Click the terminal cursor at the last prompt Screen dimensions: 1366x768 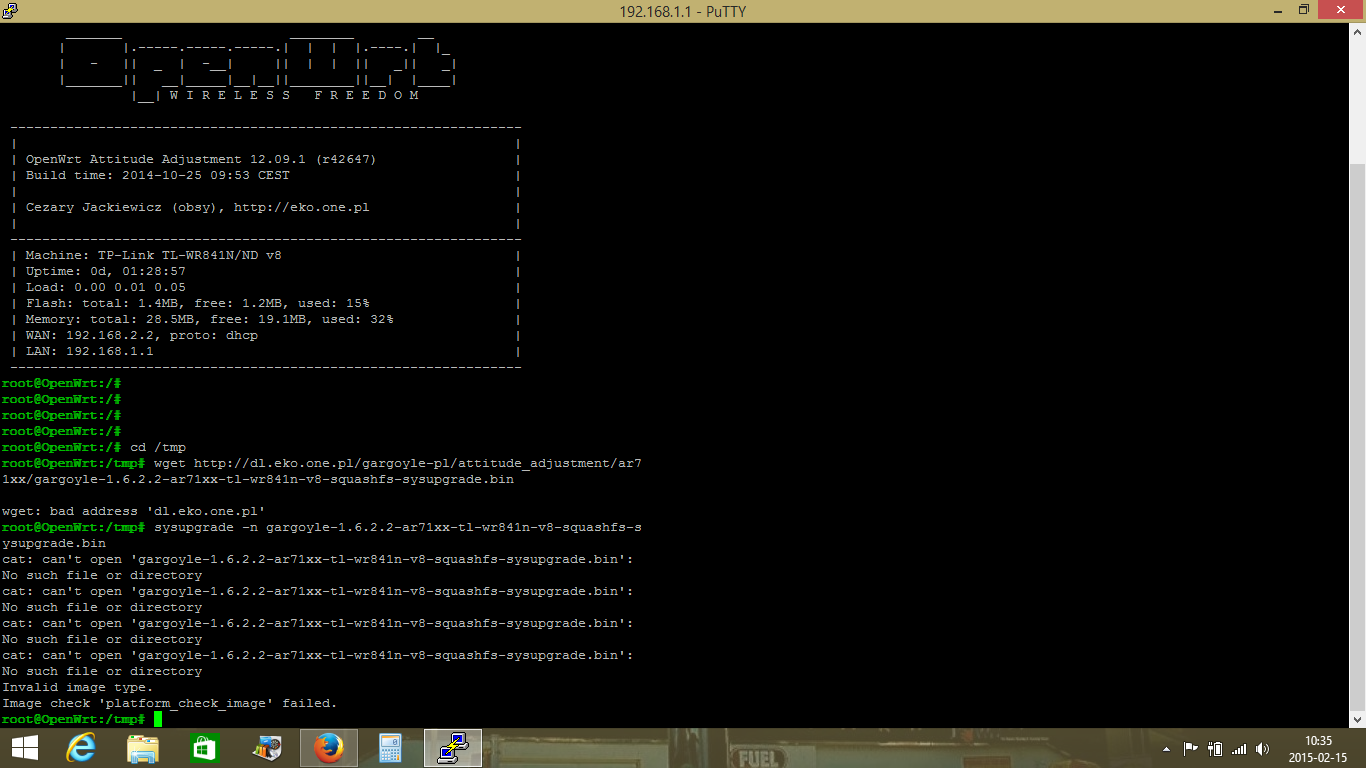[158, 719]
